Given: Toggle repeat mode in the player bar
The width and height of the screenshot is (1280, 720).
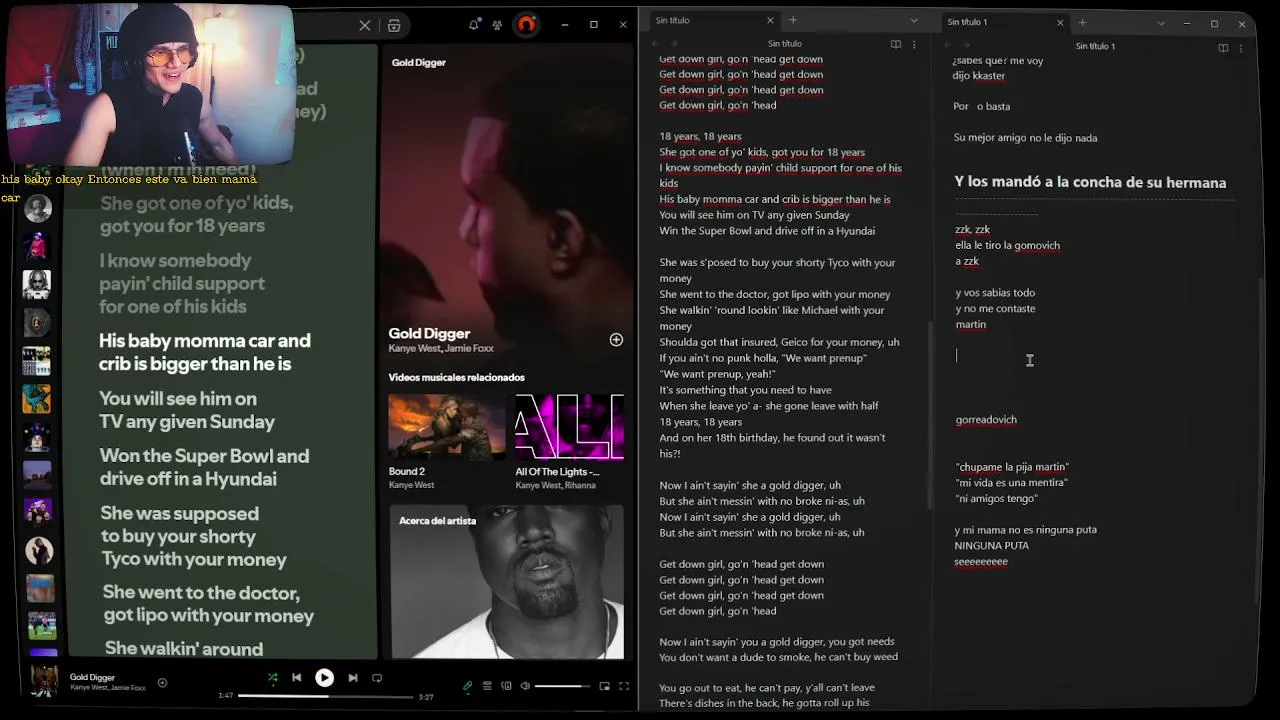Looking at the screenshot, I should (x=377, y=678).
